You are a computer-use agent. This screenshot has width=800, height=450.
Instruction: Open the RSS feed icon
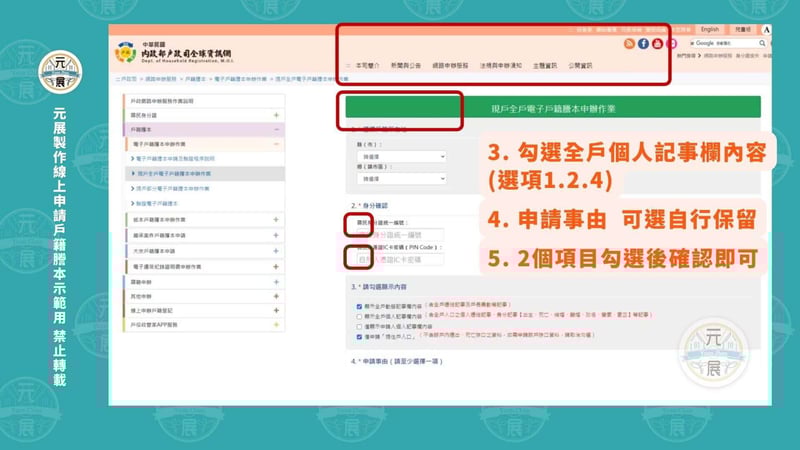(629, 44)
